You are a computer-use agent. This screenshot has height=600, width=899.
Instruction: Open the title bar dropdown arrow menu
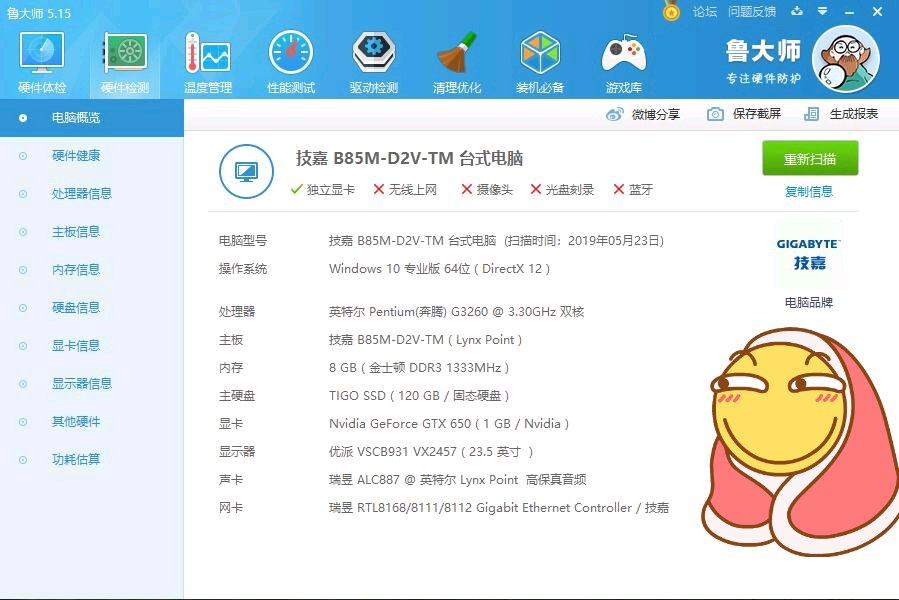[x=823, y=11]
